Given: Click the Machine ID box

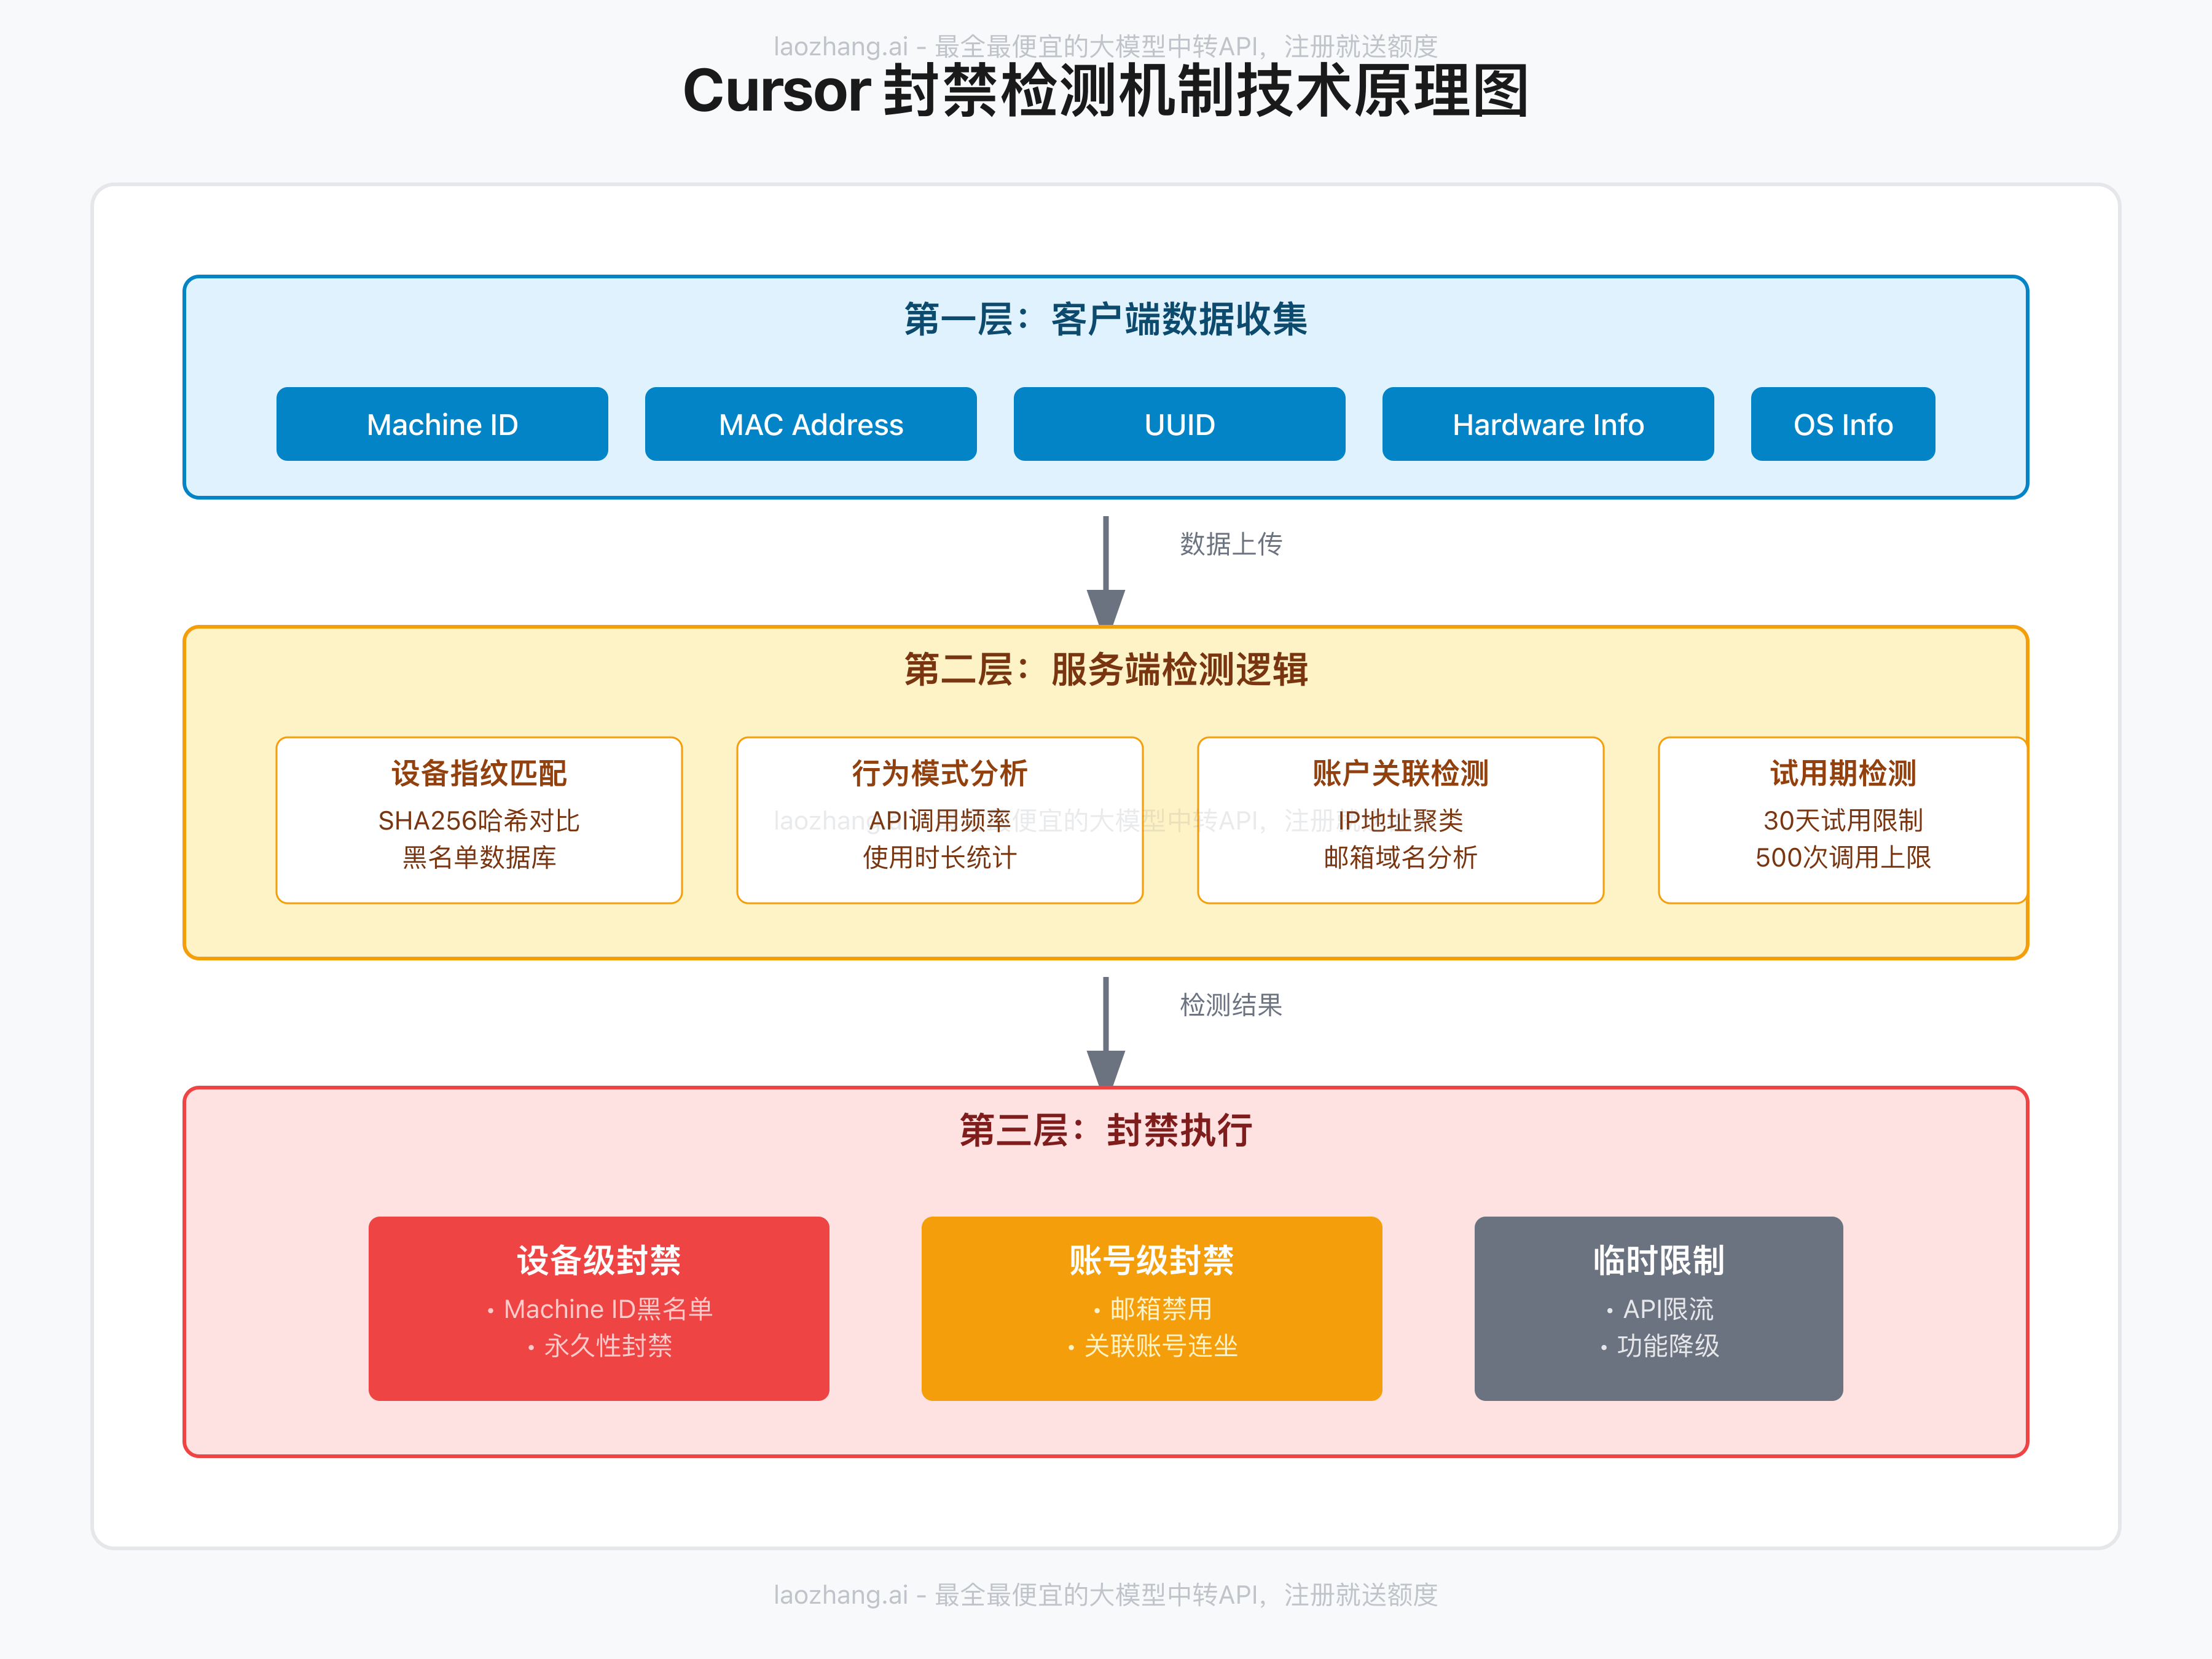Looking at the screenshot, I should coord(442,424).
